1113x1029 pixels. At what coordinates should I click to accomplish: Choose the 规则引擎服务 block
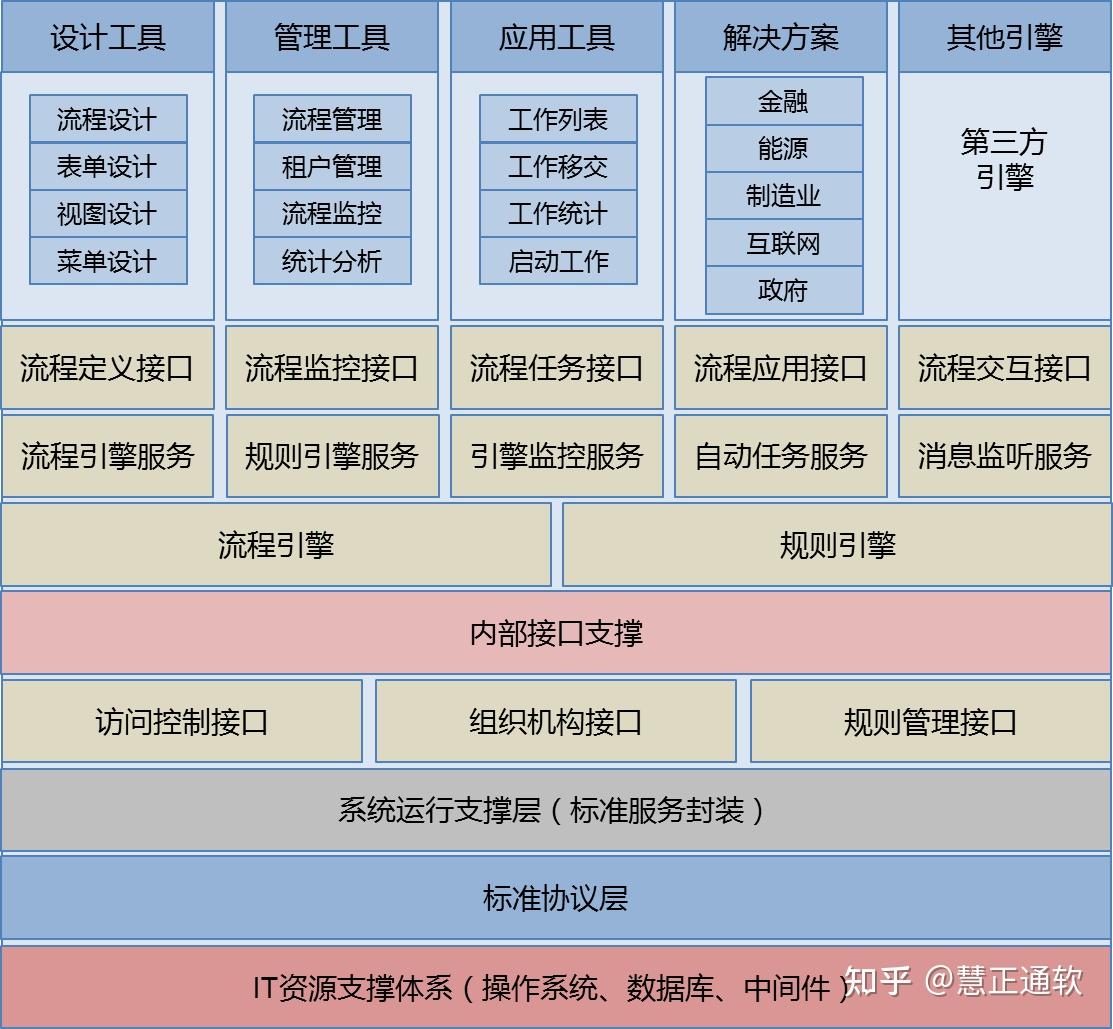coord(332,456)
